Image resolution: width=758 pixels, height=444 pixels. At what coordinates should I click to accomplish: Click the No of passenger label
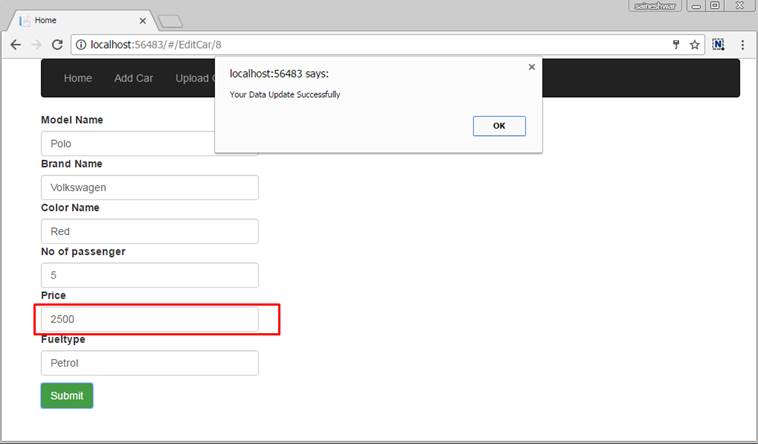[x=83, y=252]
